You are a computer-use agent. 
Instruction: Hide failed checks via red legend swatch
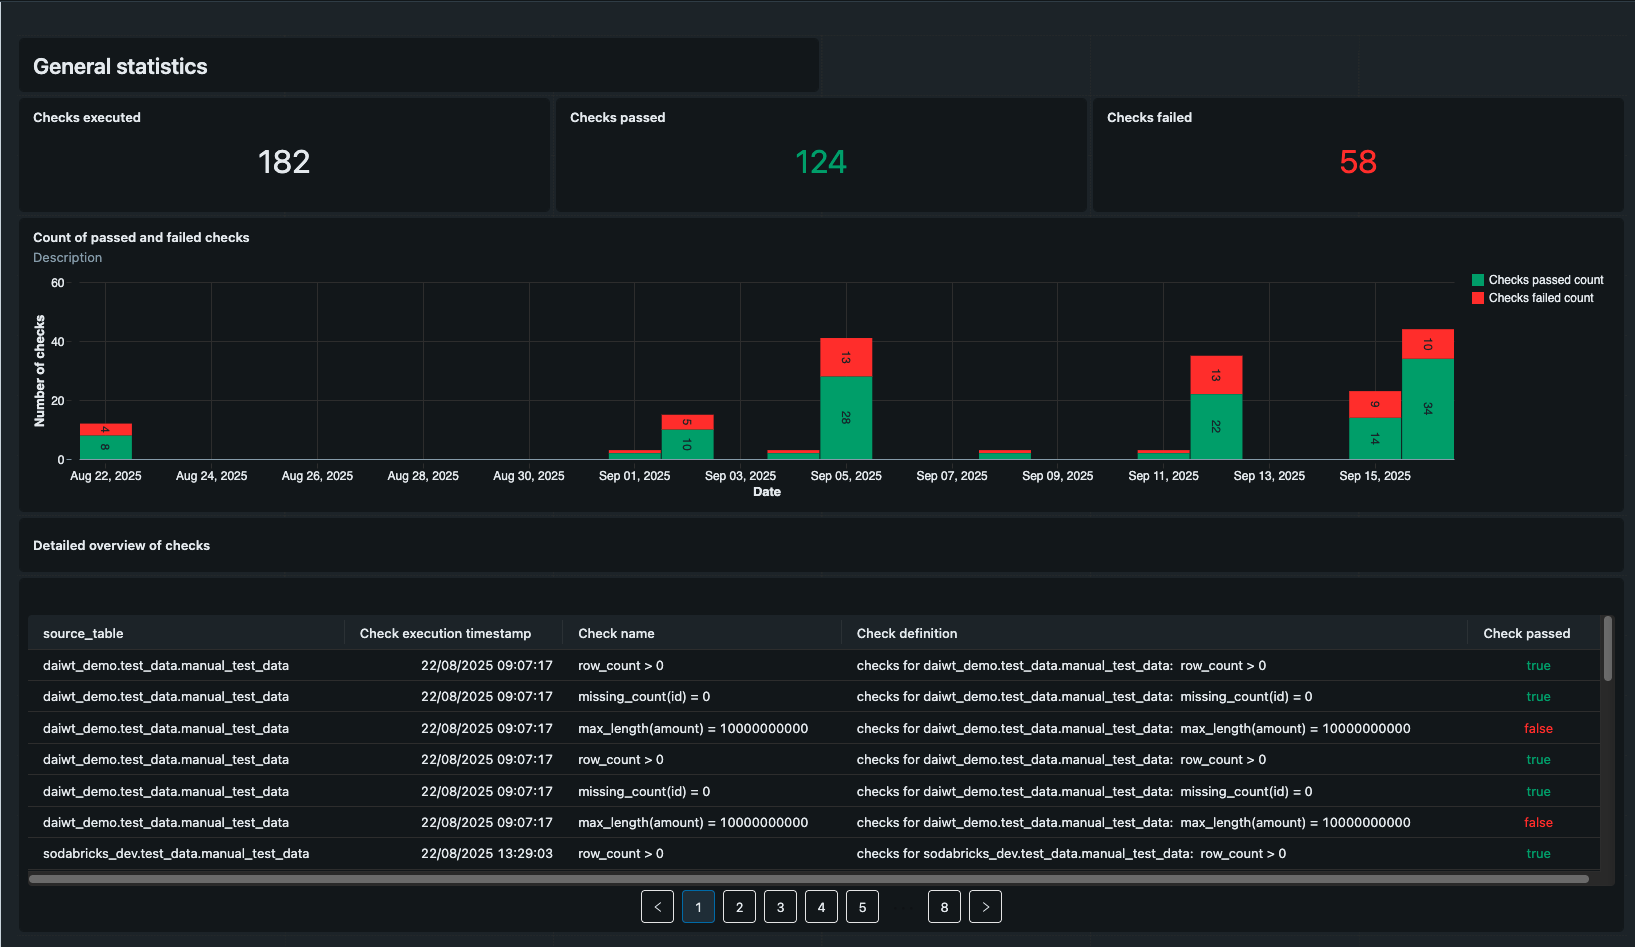(1477, 297)
